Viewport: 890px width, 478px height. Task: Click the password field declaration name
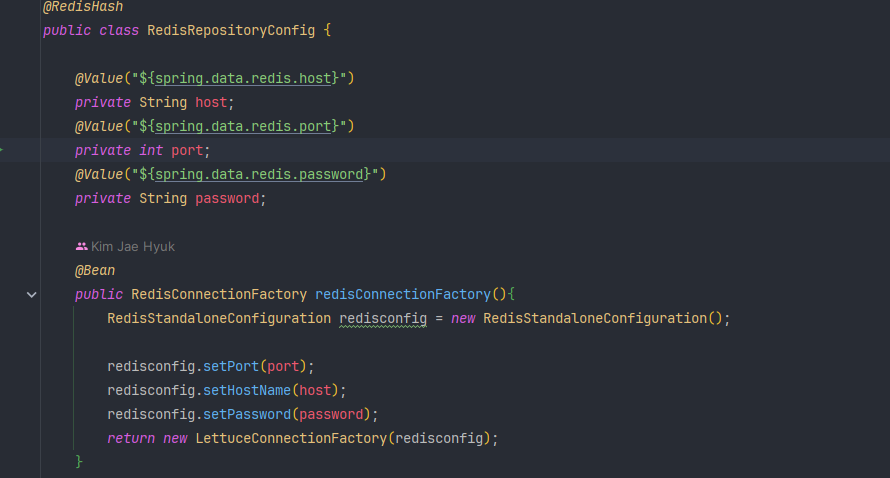tap(227, 198)
